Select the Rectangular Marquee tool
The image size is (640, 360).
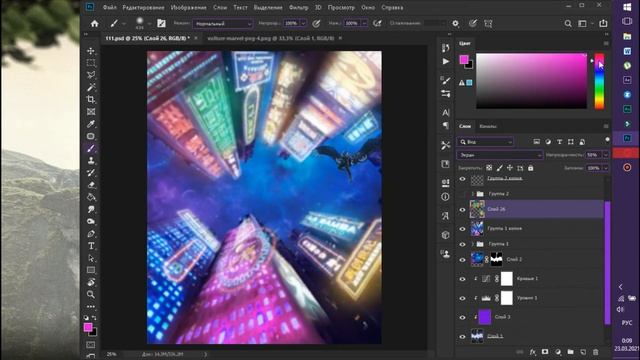91,63
